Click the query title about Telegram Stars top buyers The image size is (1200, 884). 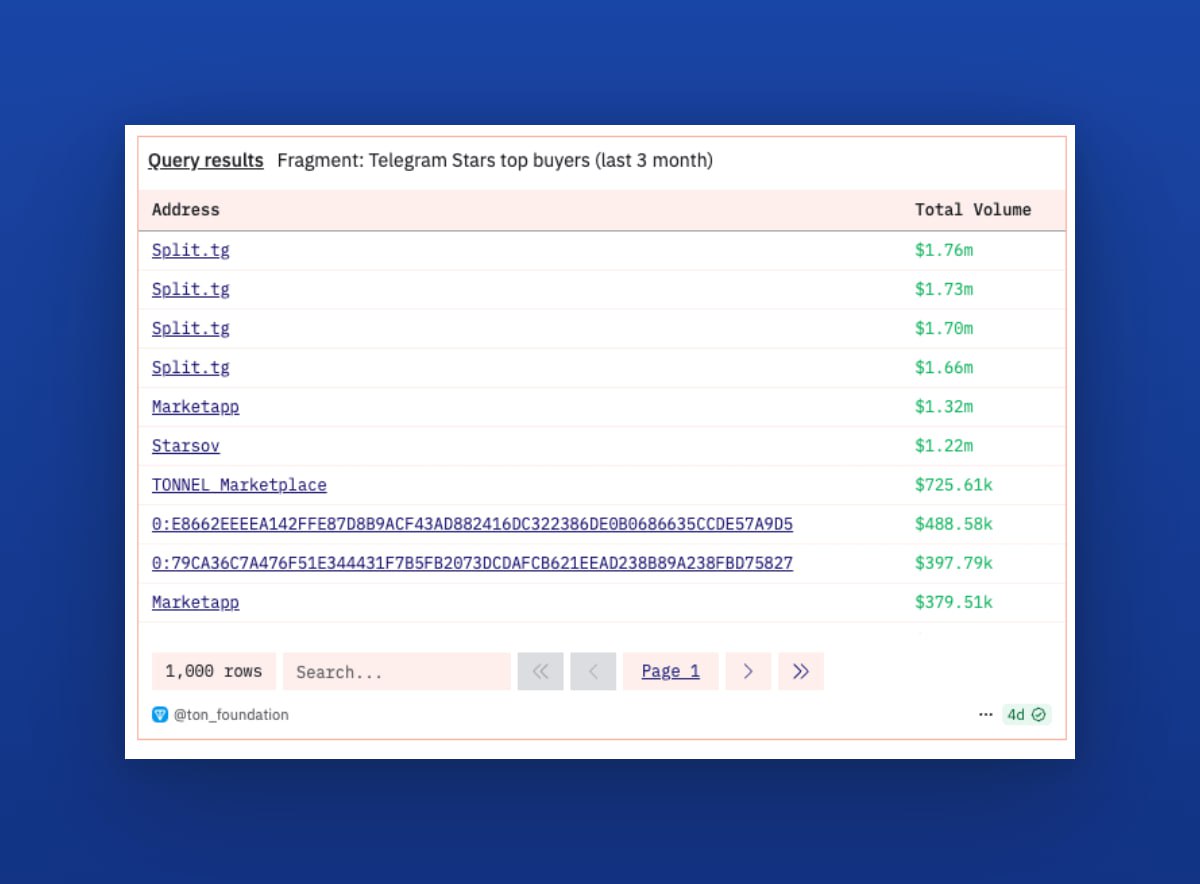(x=495, y=160)
